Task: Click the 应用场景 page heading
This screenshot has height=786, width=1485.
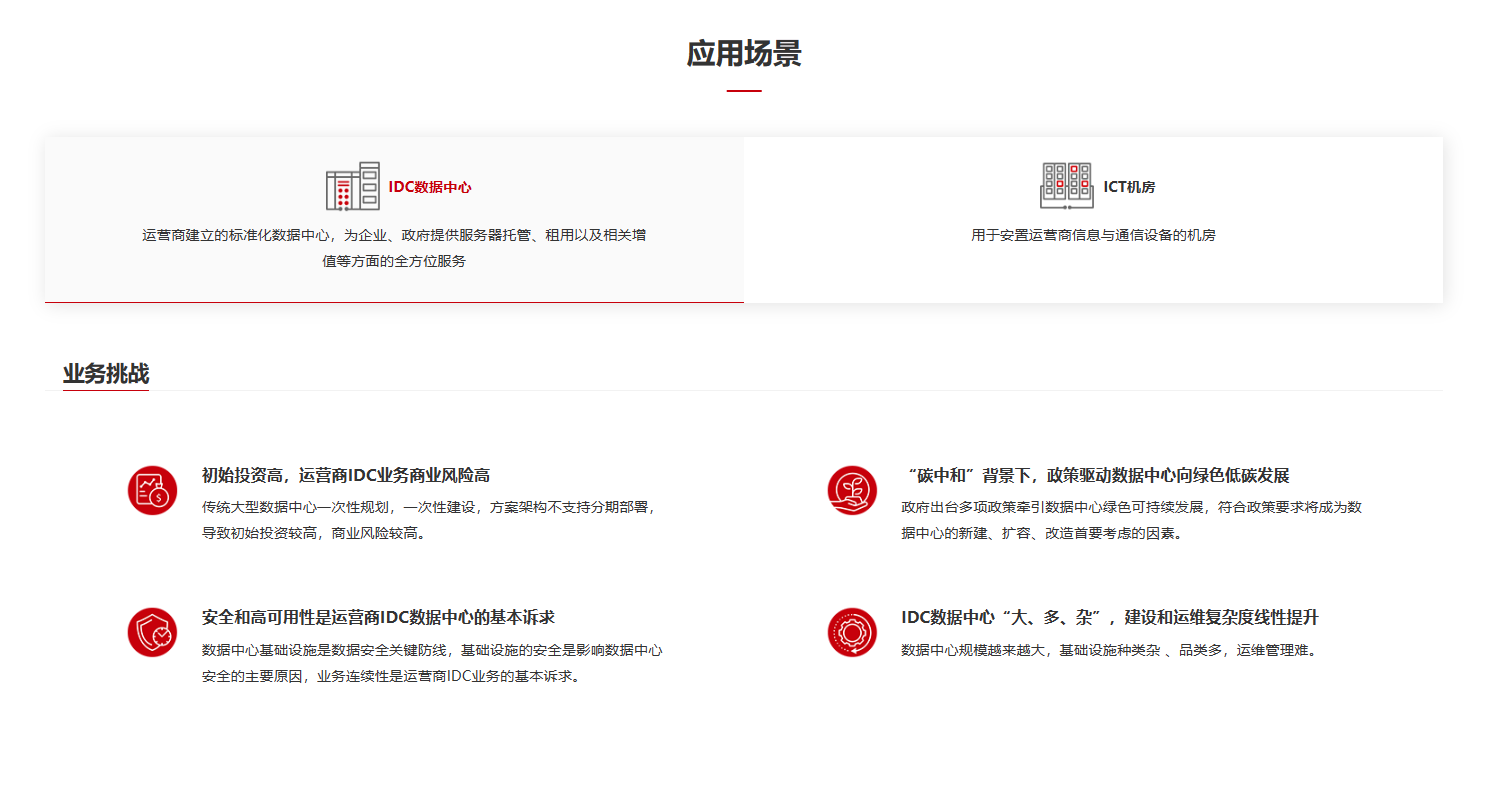Action: (743, 54)
